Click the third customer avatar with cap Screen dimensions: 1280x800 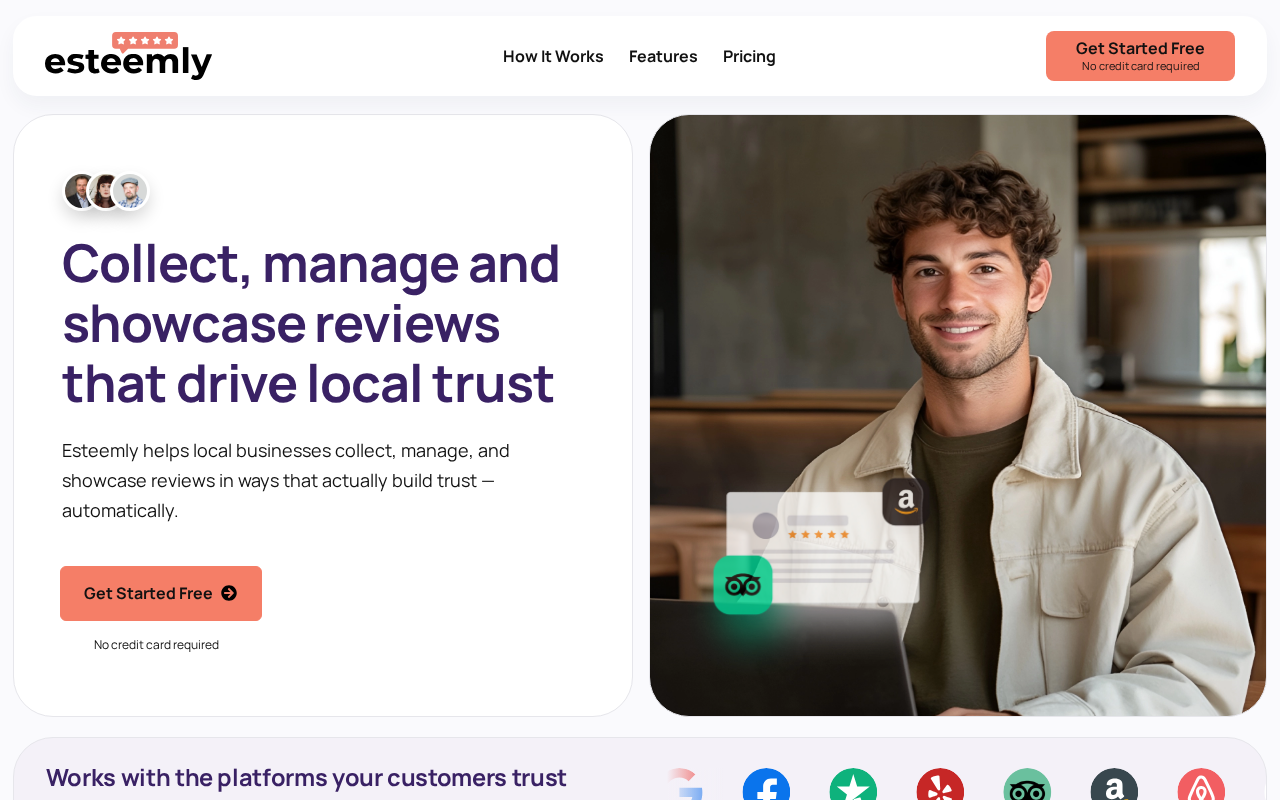pyautogui.click(x=130, y=191)
